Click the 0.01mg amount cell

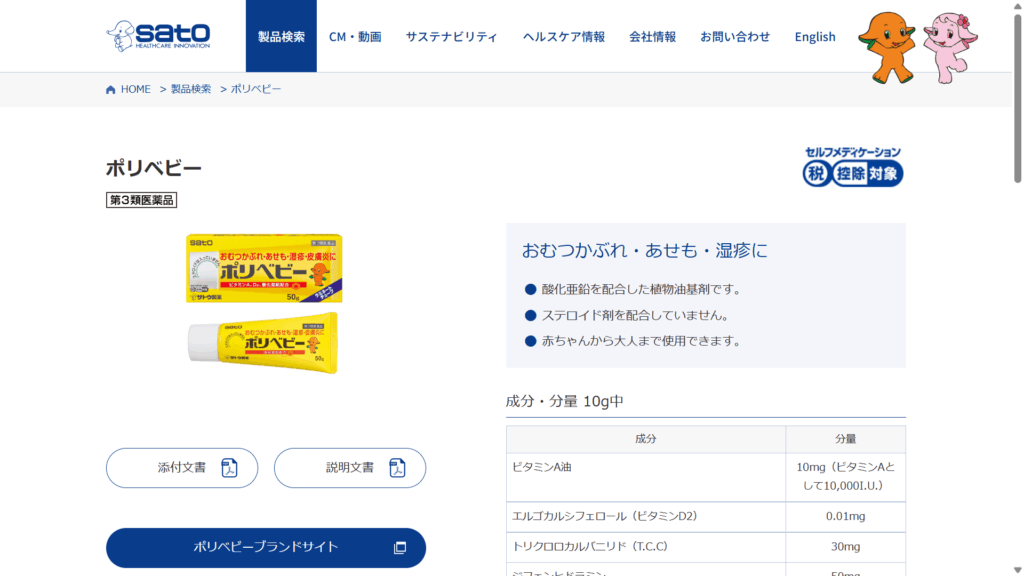click(846, 517)
